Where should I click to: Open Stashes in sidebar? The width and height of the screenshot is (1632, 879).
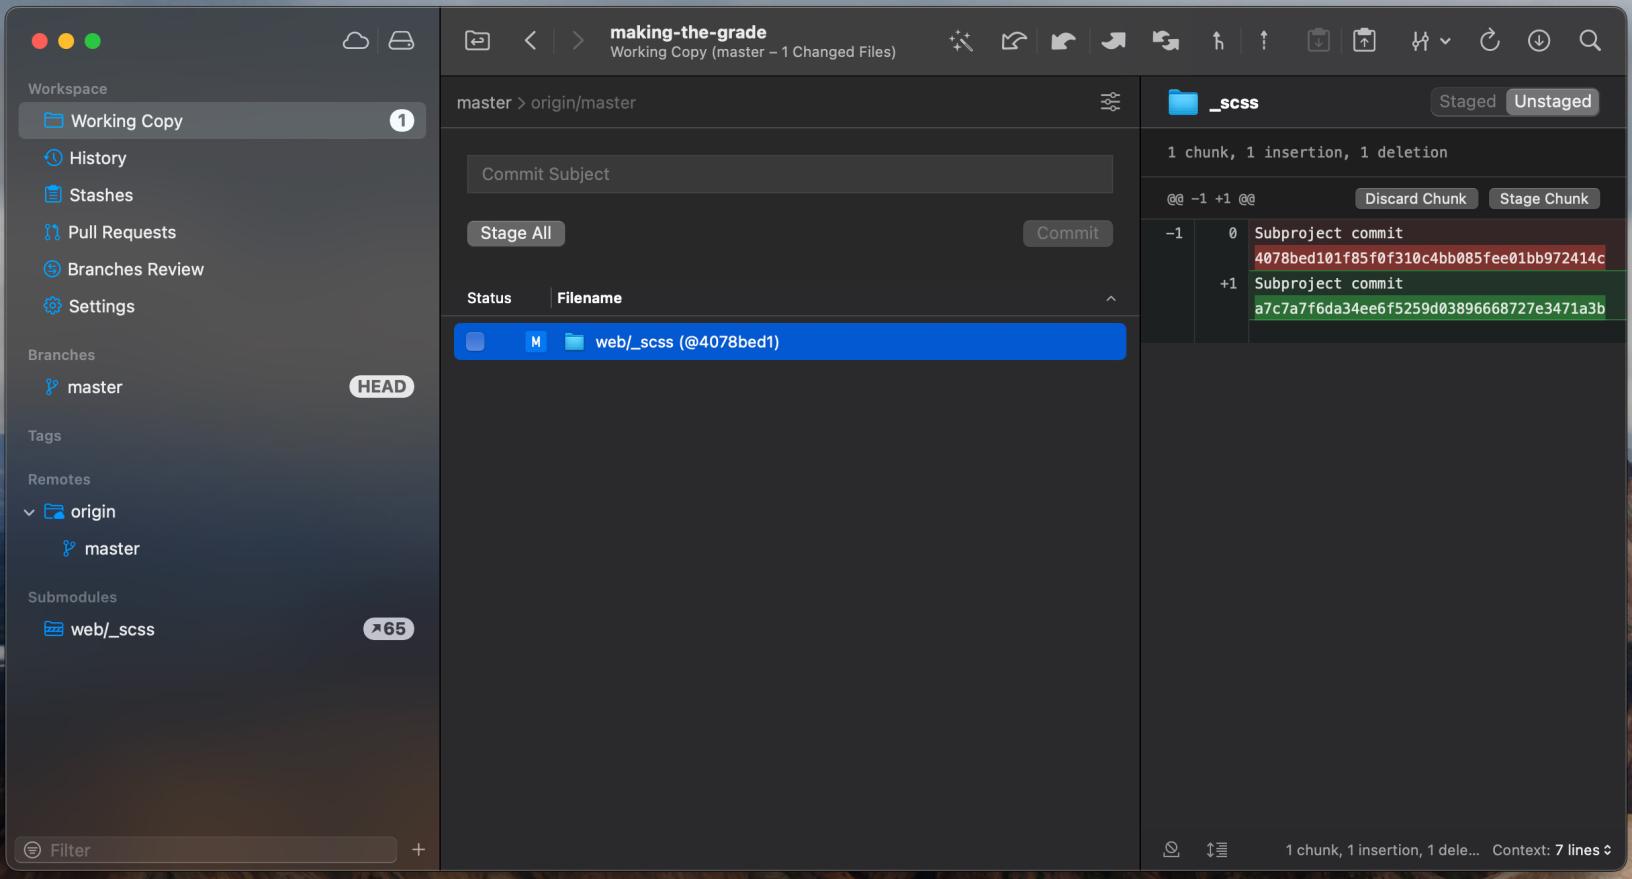pyautogui.click(x=222, y=195)
